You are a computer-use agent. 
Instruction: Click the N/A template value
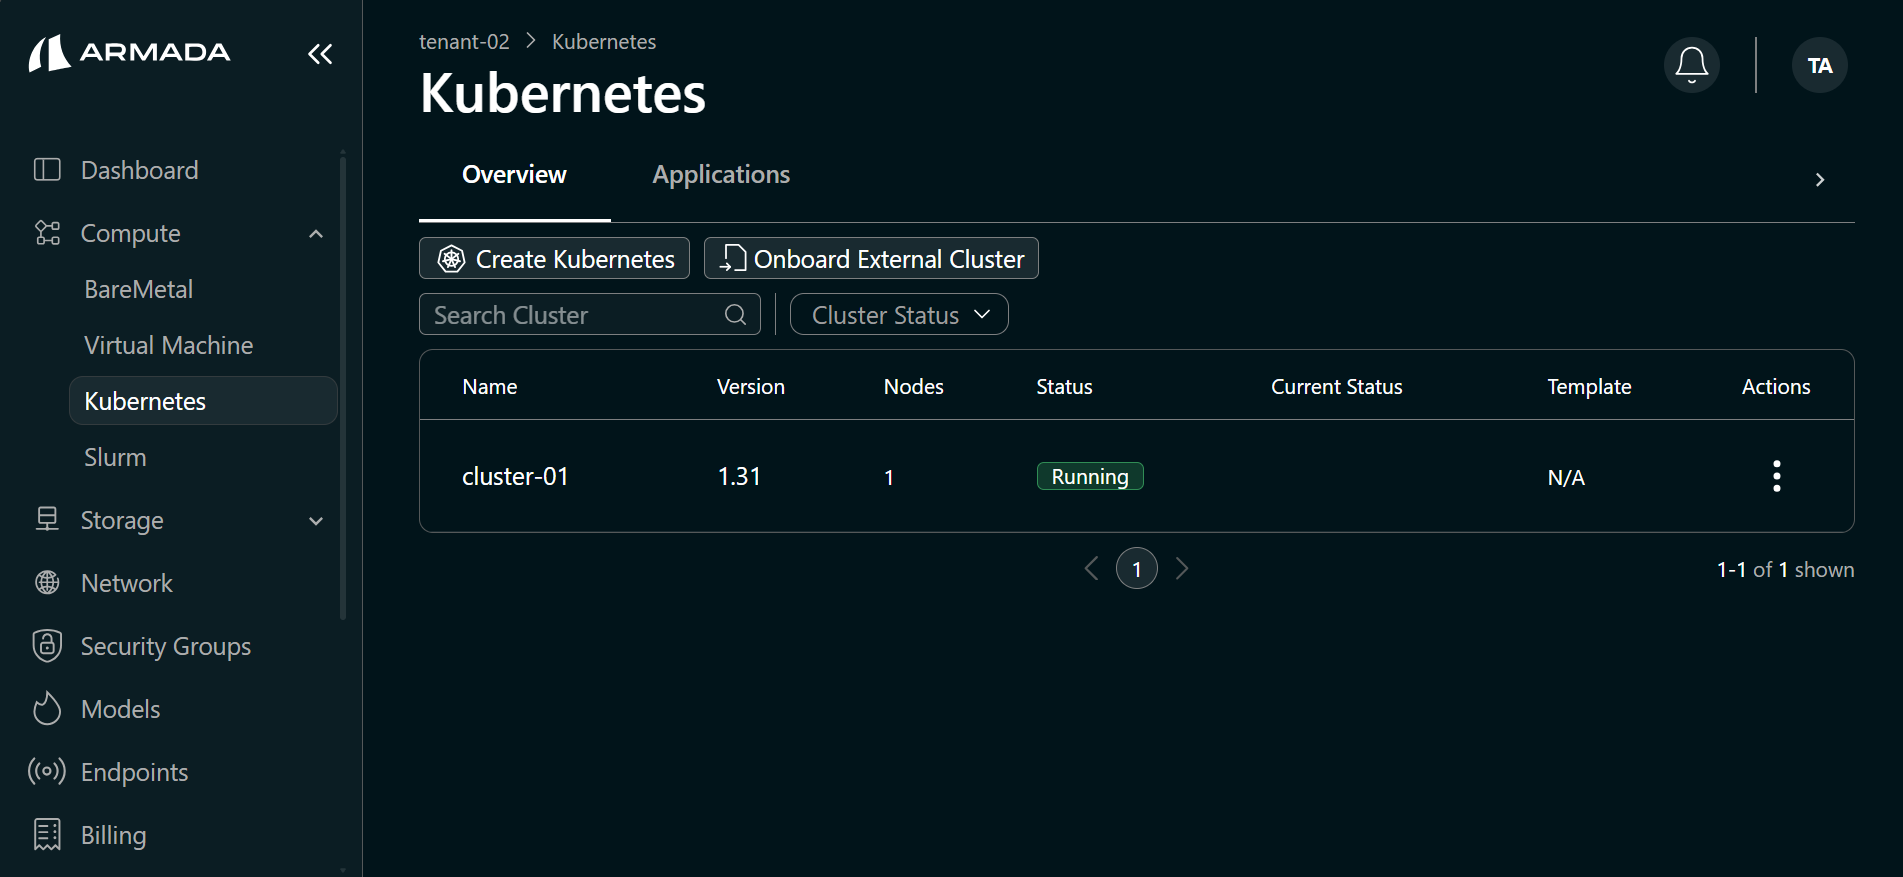point(1566,478)
